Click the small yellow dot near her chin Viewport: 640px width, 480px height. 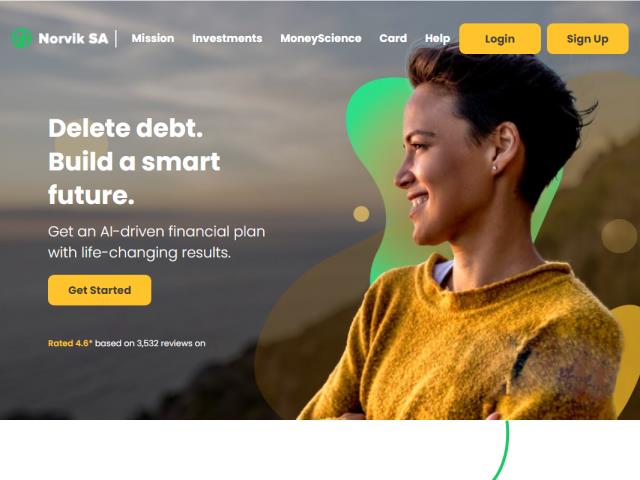[361, 214]
